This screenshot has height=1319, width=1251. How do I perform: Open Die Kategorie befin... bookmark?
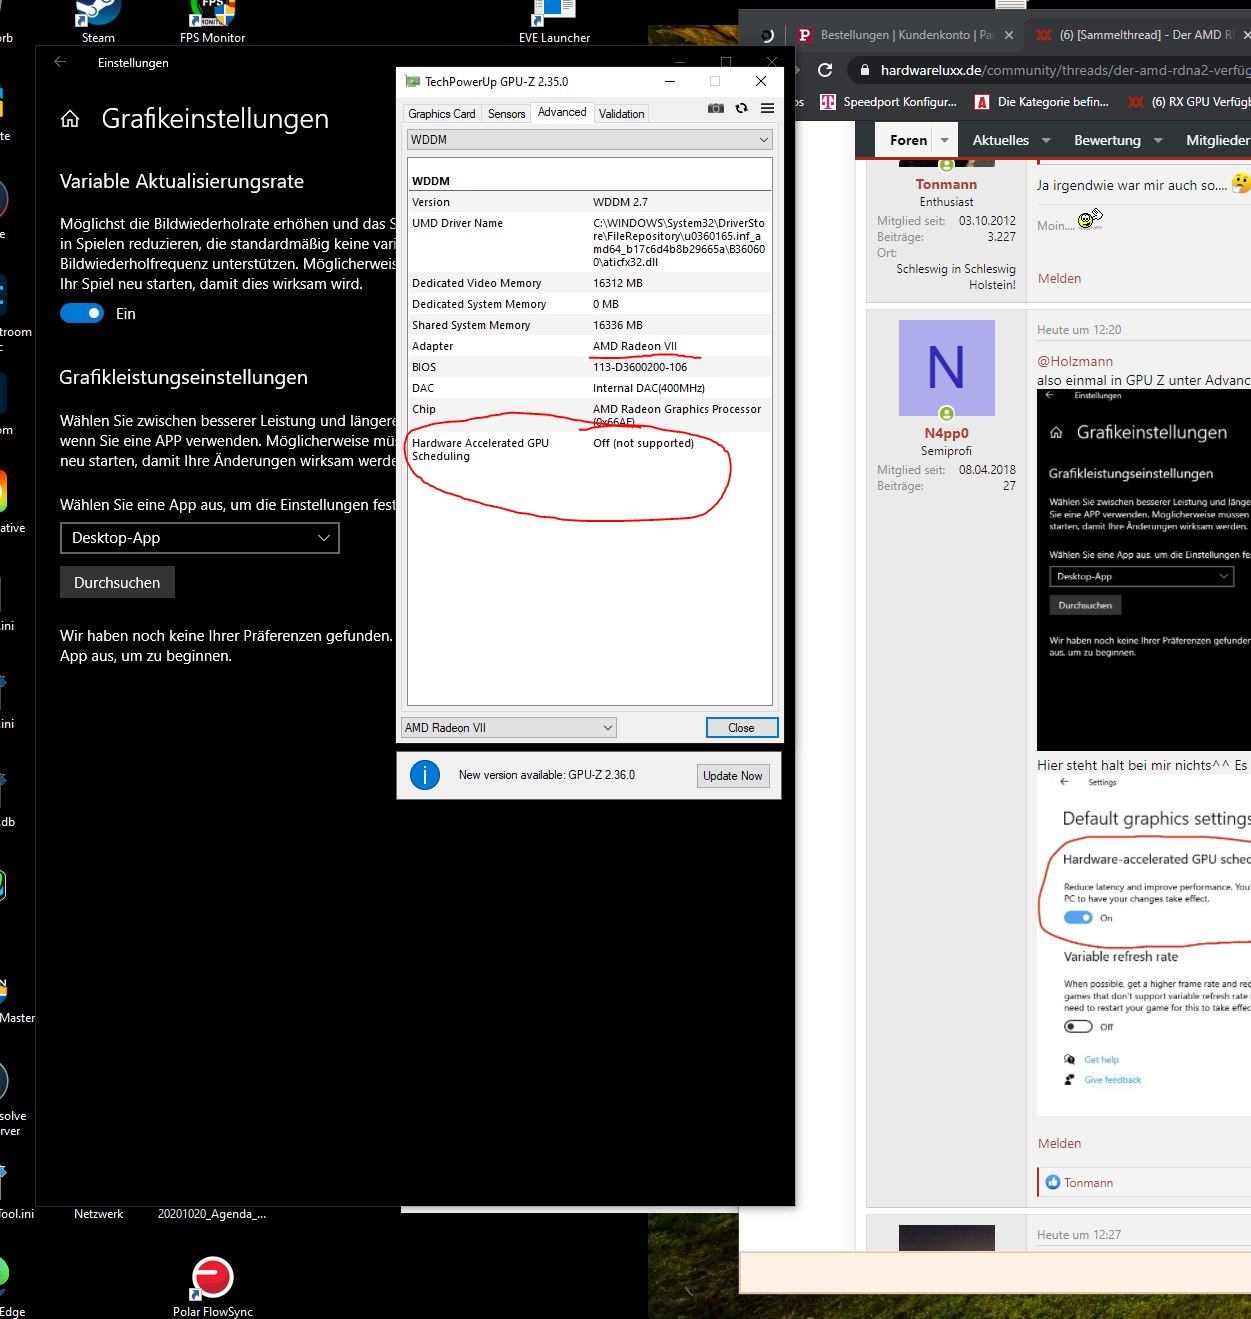pos(1041,101)
